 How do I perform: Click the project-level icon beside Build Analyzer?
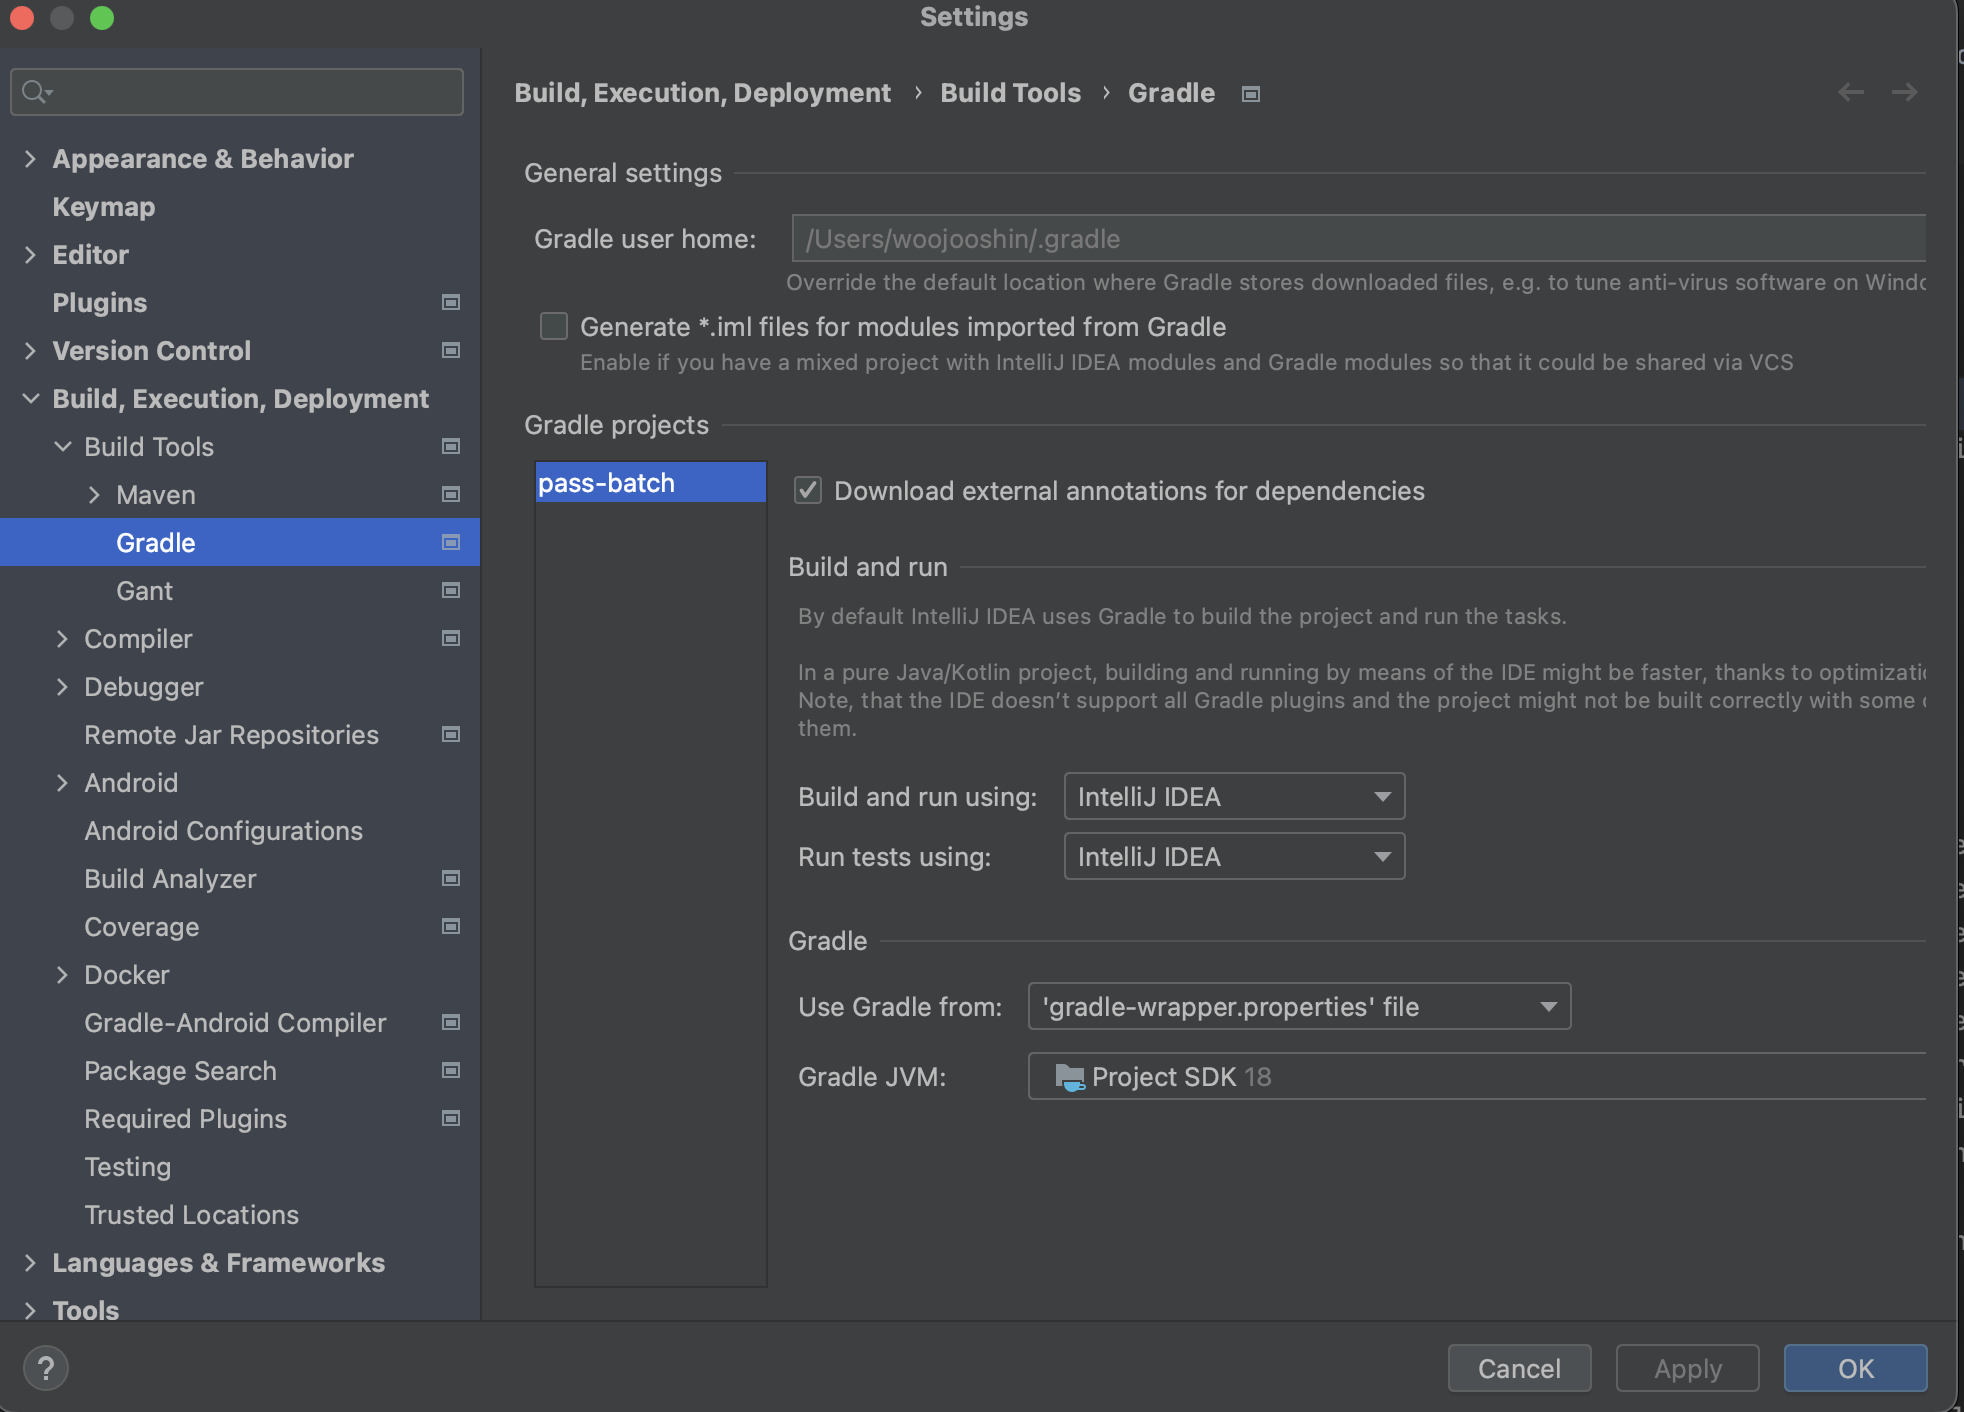(x=451, y=878)
